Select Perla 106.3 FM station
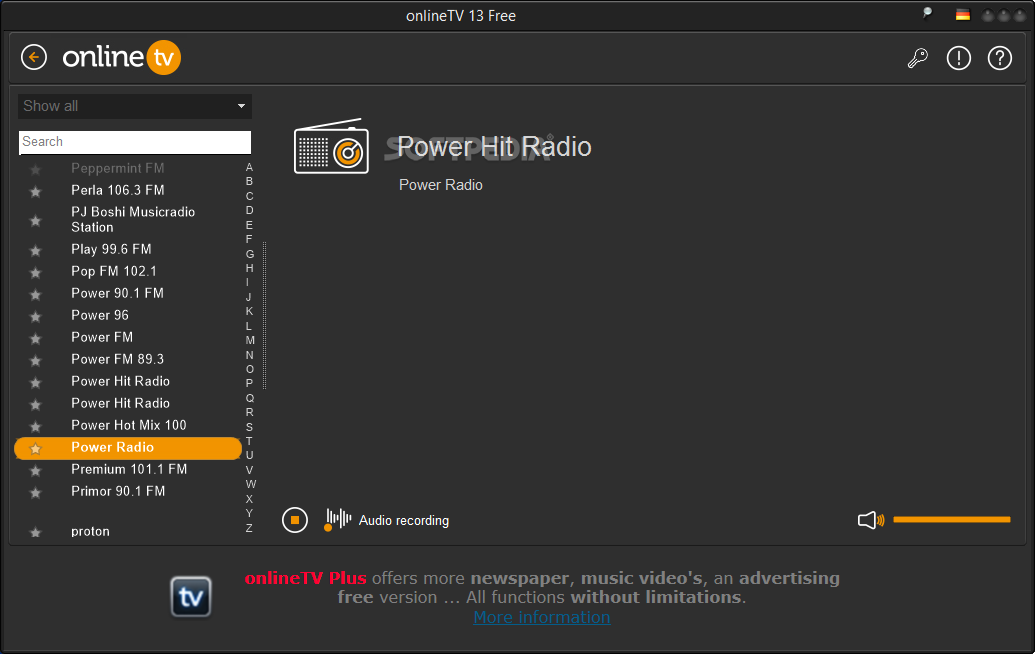The width and height of the screenshot is (1035, 654). click(117, 190)
